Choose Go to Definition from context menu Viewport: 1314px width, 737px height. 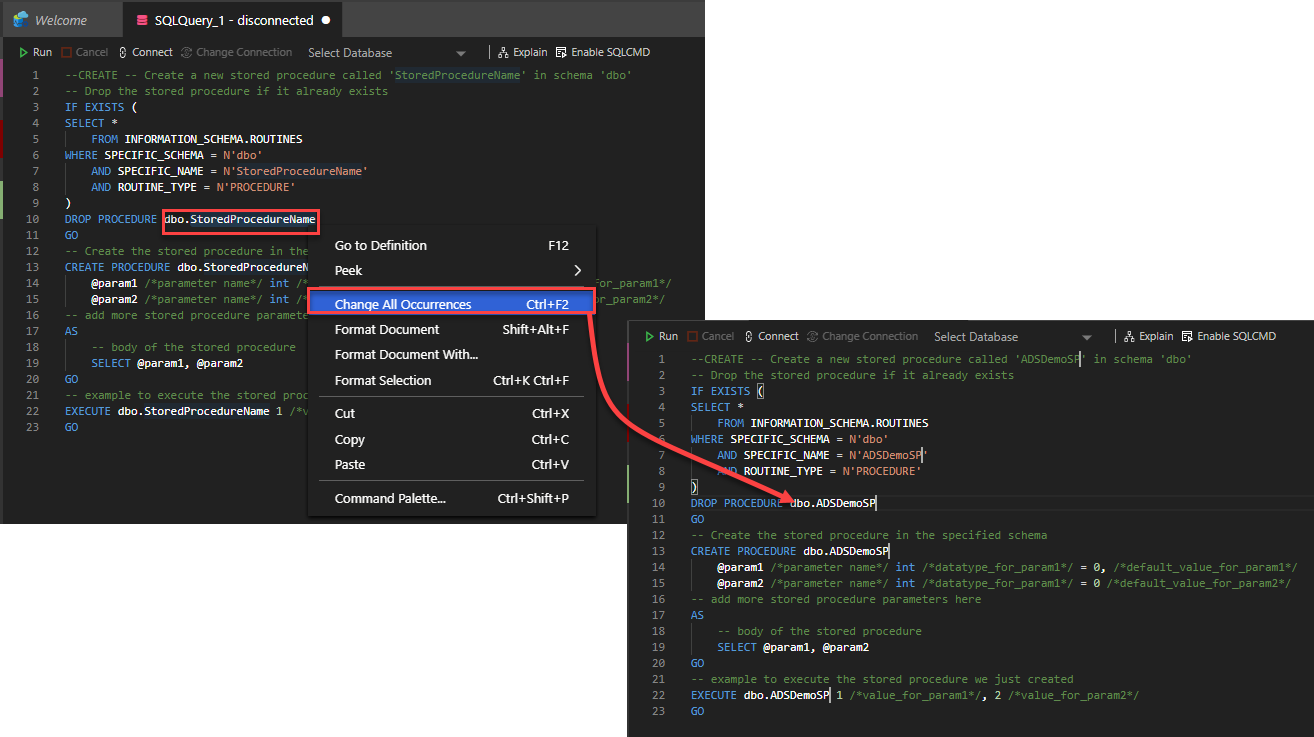point(381,245)
